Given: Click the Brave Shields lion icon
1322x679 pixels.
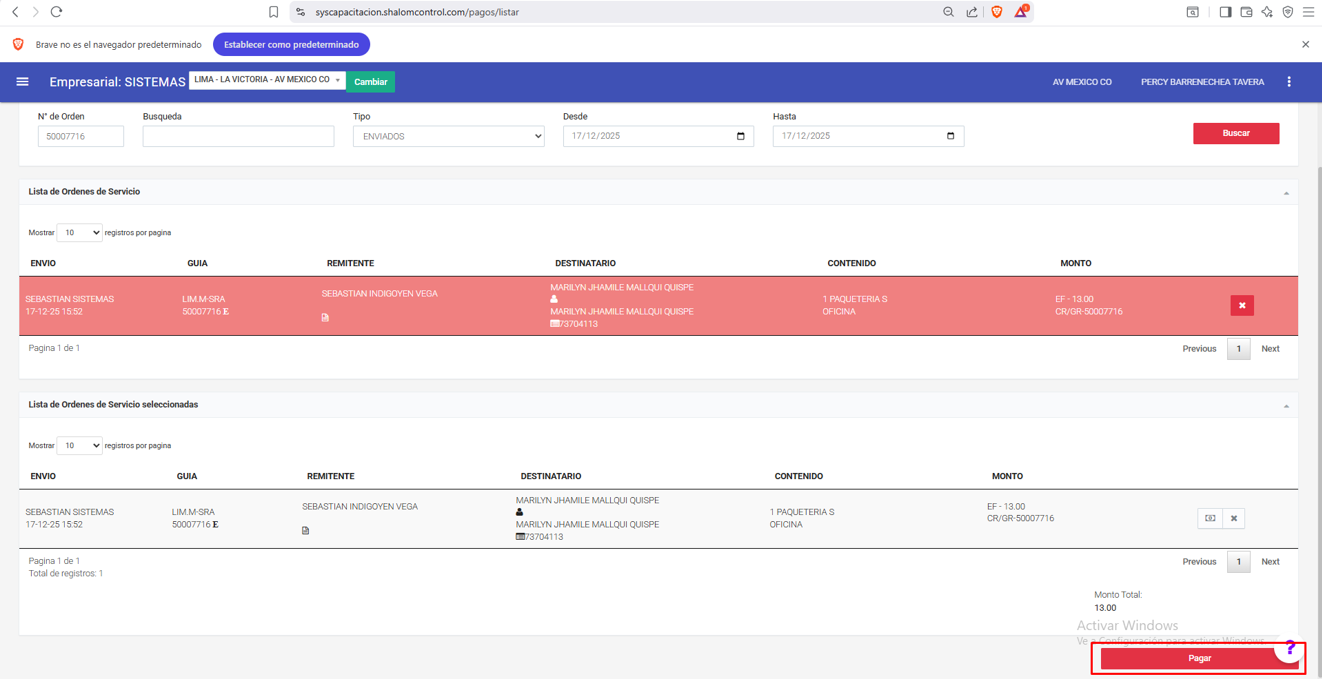Looking at the screenshot, I should 996,12.
